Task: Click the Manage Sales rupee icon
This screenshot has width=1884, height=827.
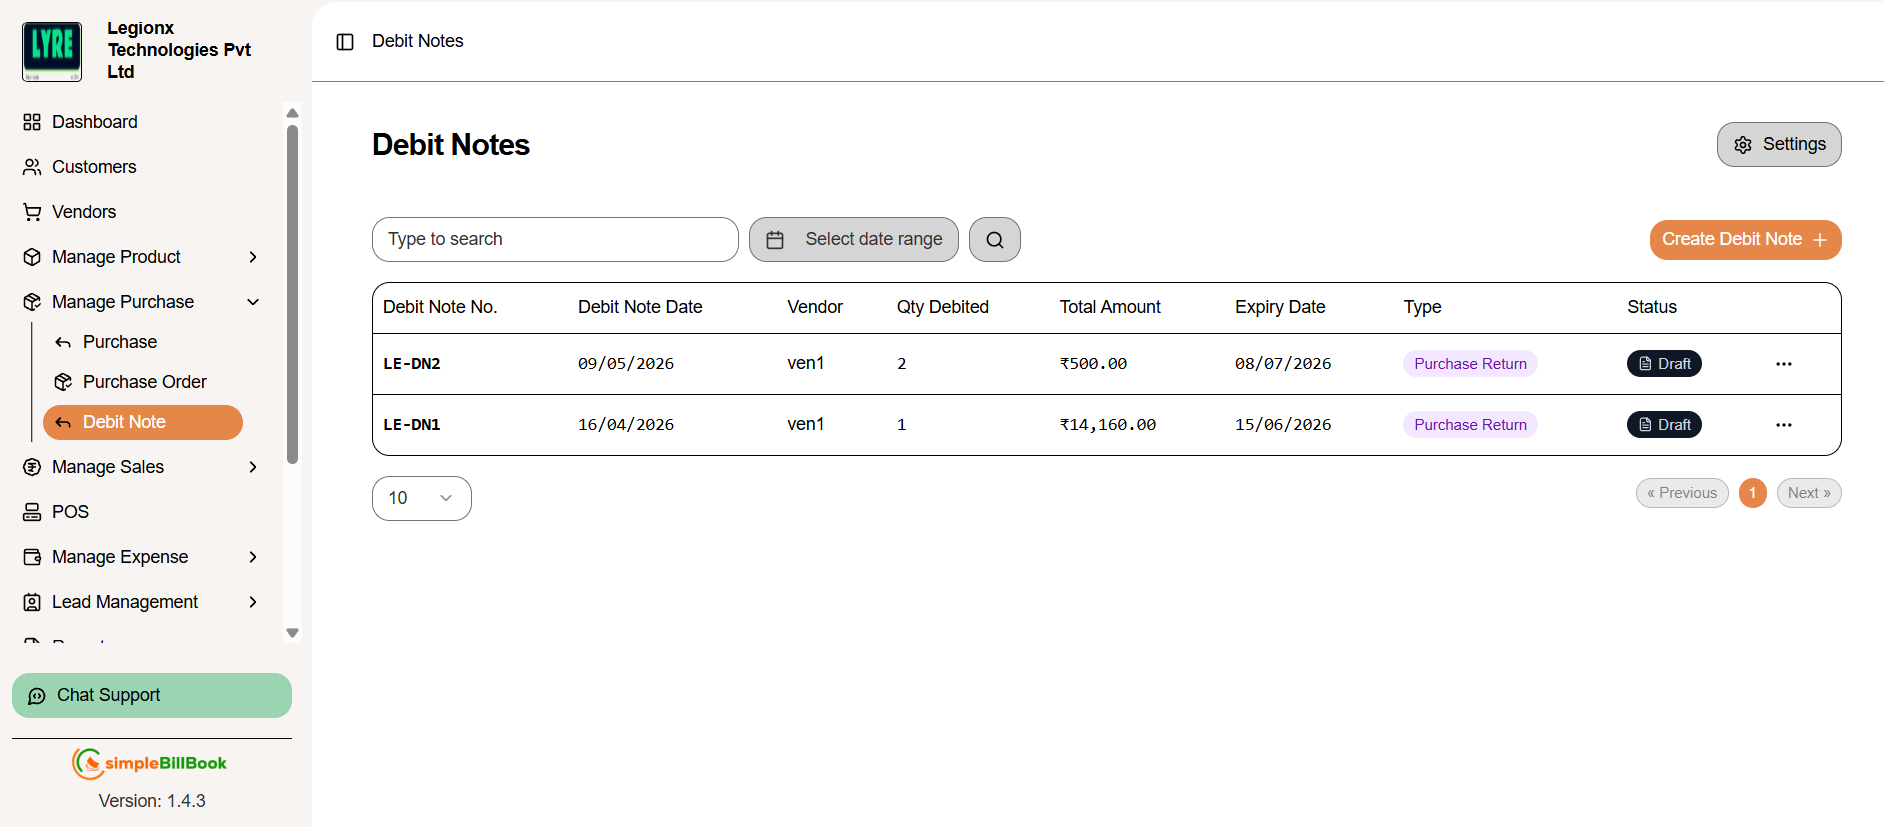Action: coord(32,467)
